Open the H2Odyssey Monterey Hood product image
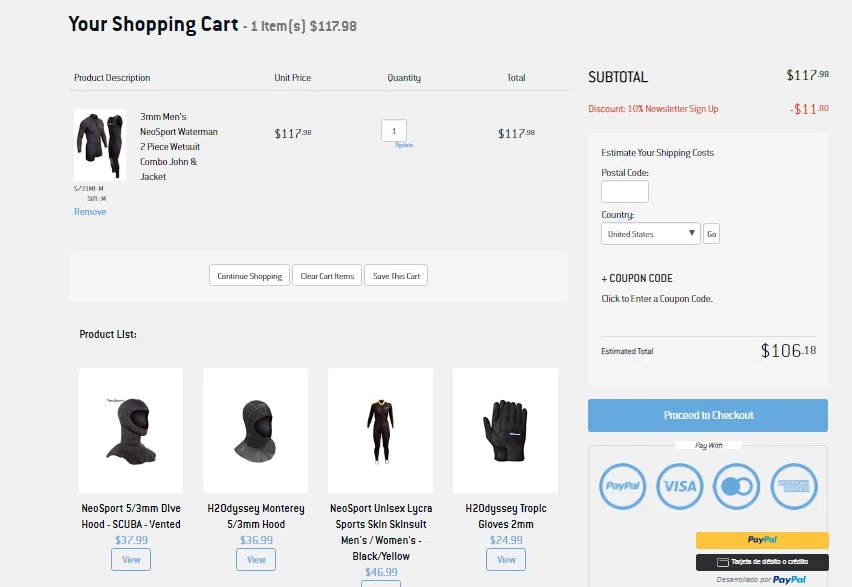 pyautogui.click(x=255, y=430)
